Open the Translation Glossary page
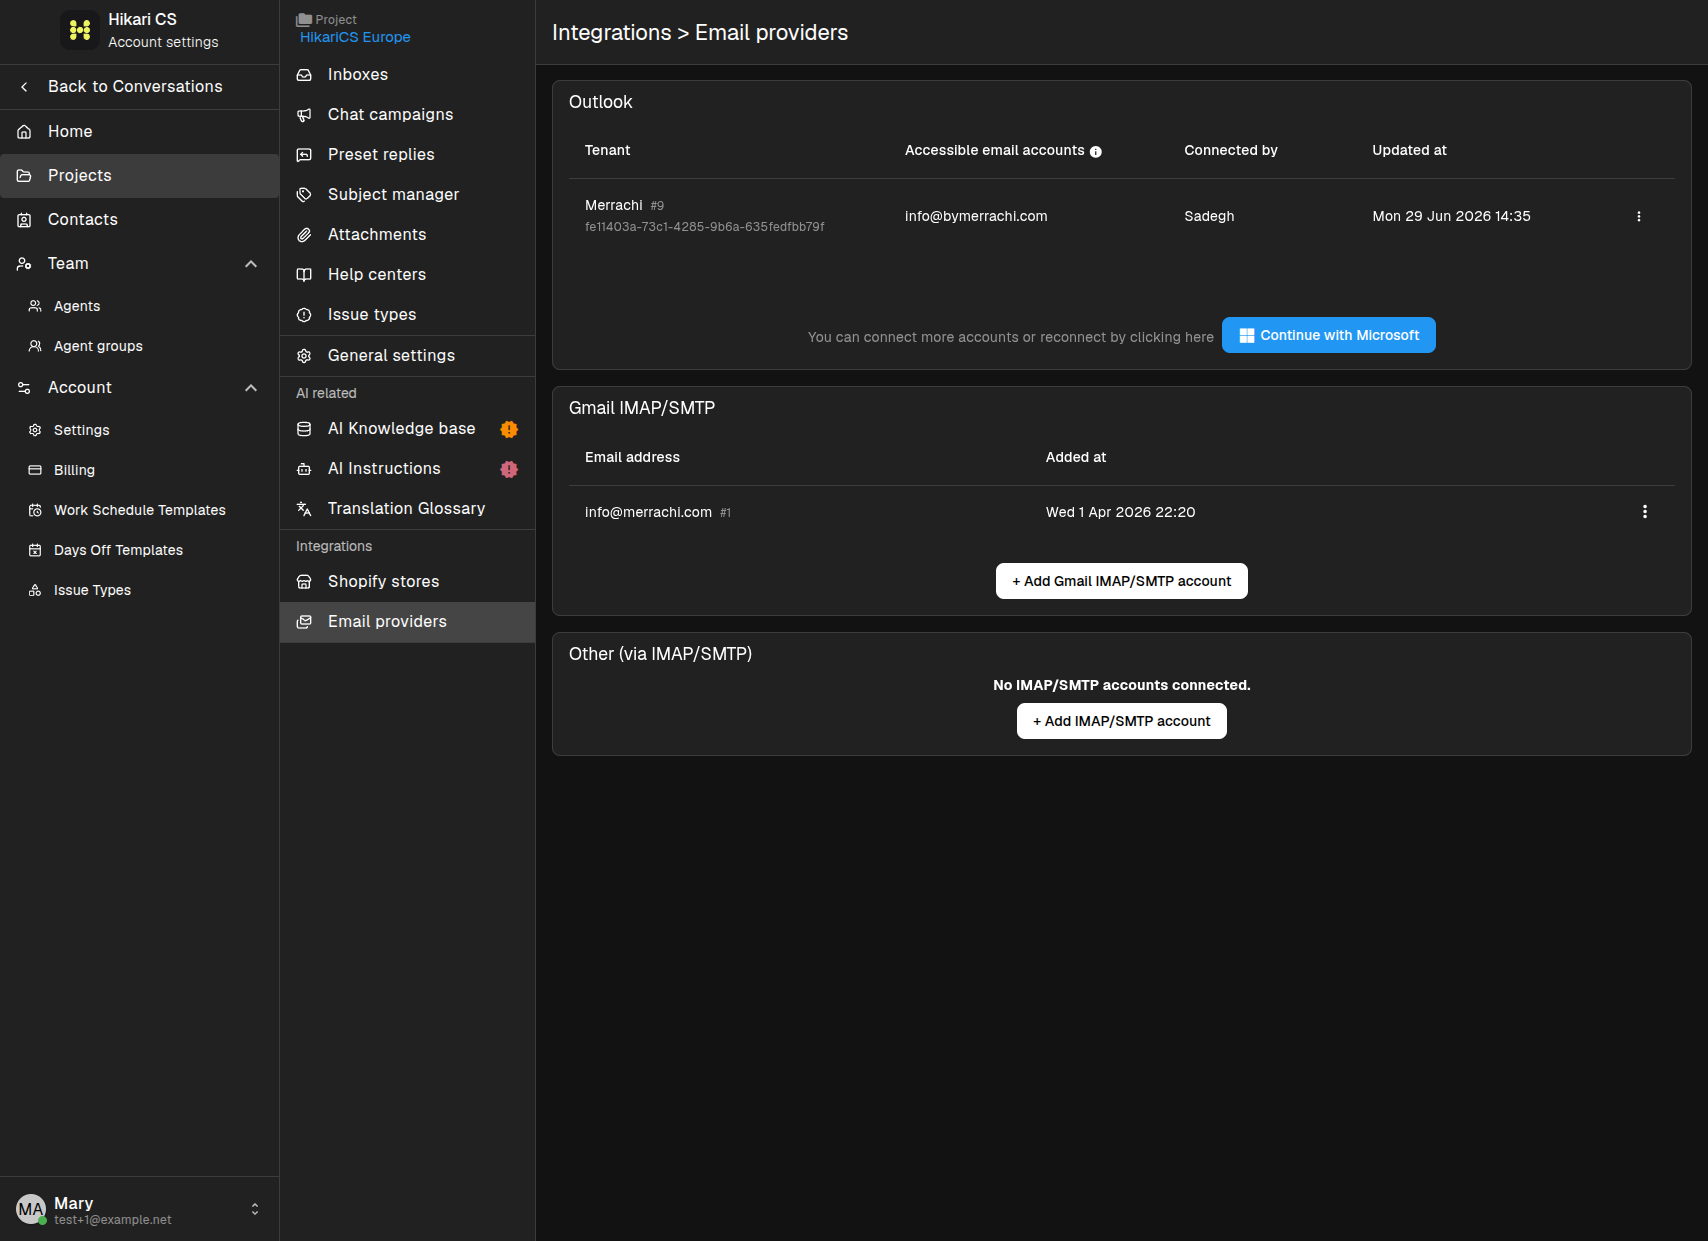The height and width of the screenshot is (1241, 1708). tap(407, 509)
